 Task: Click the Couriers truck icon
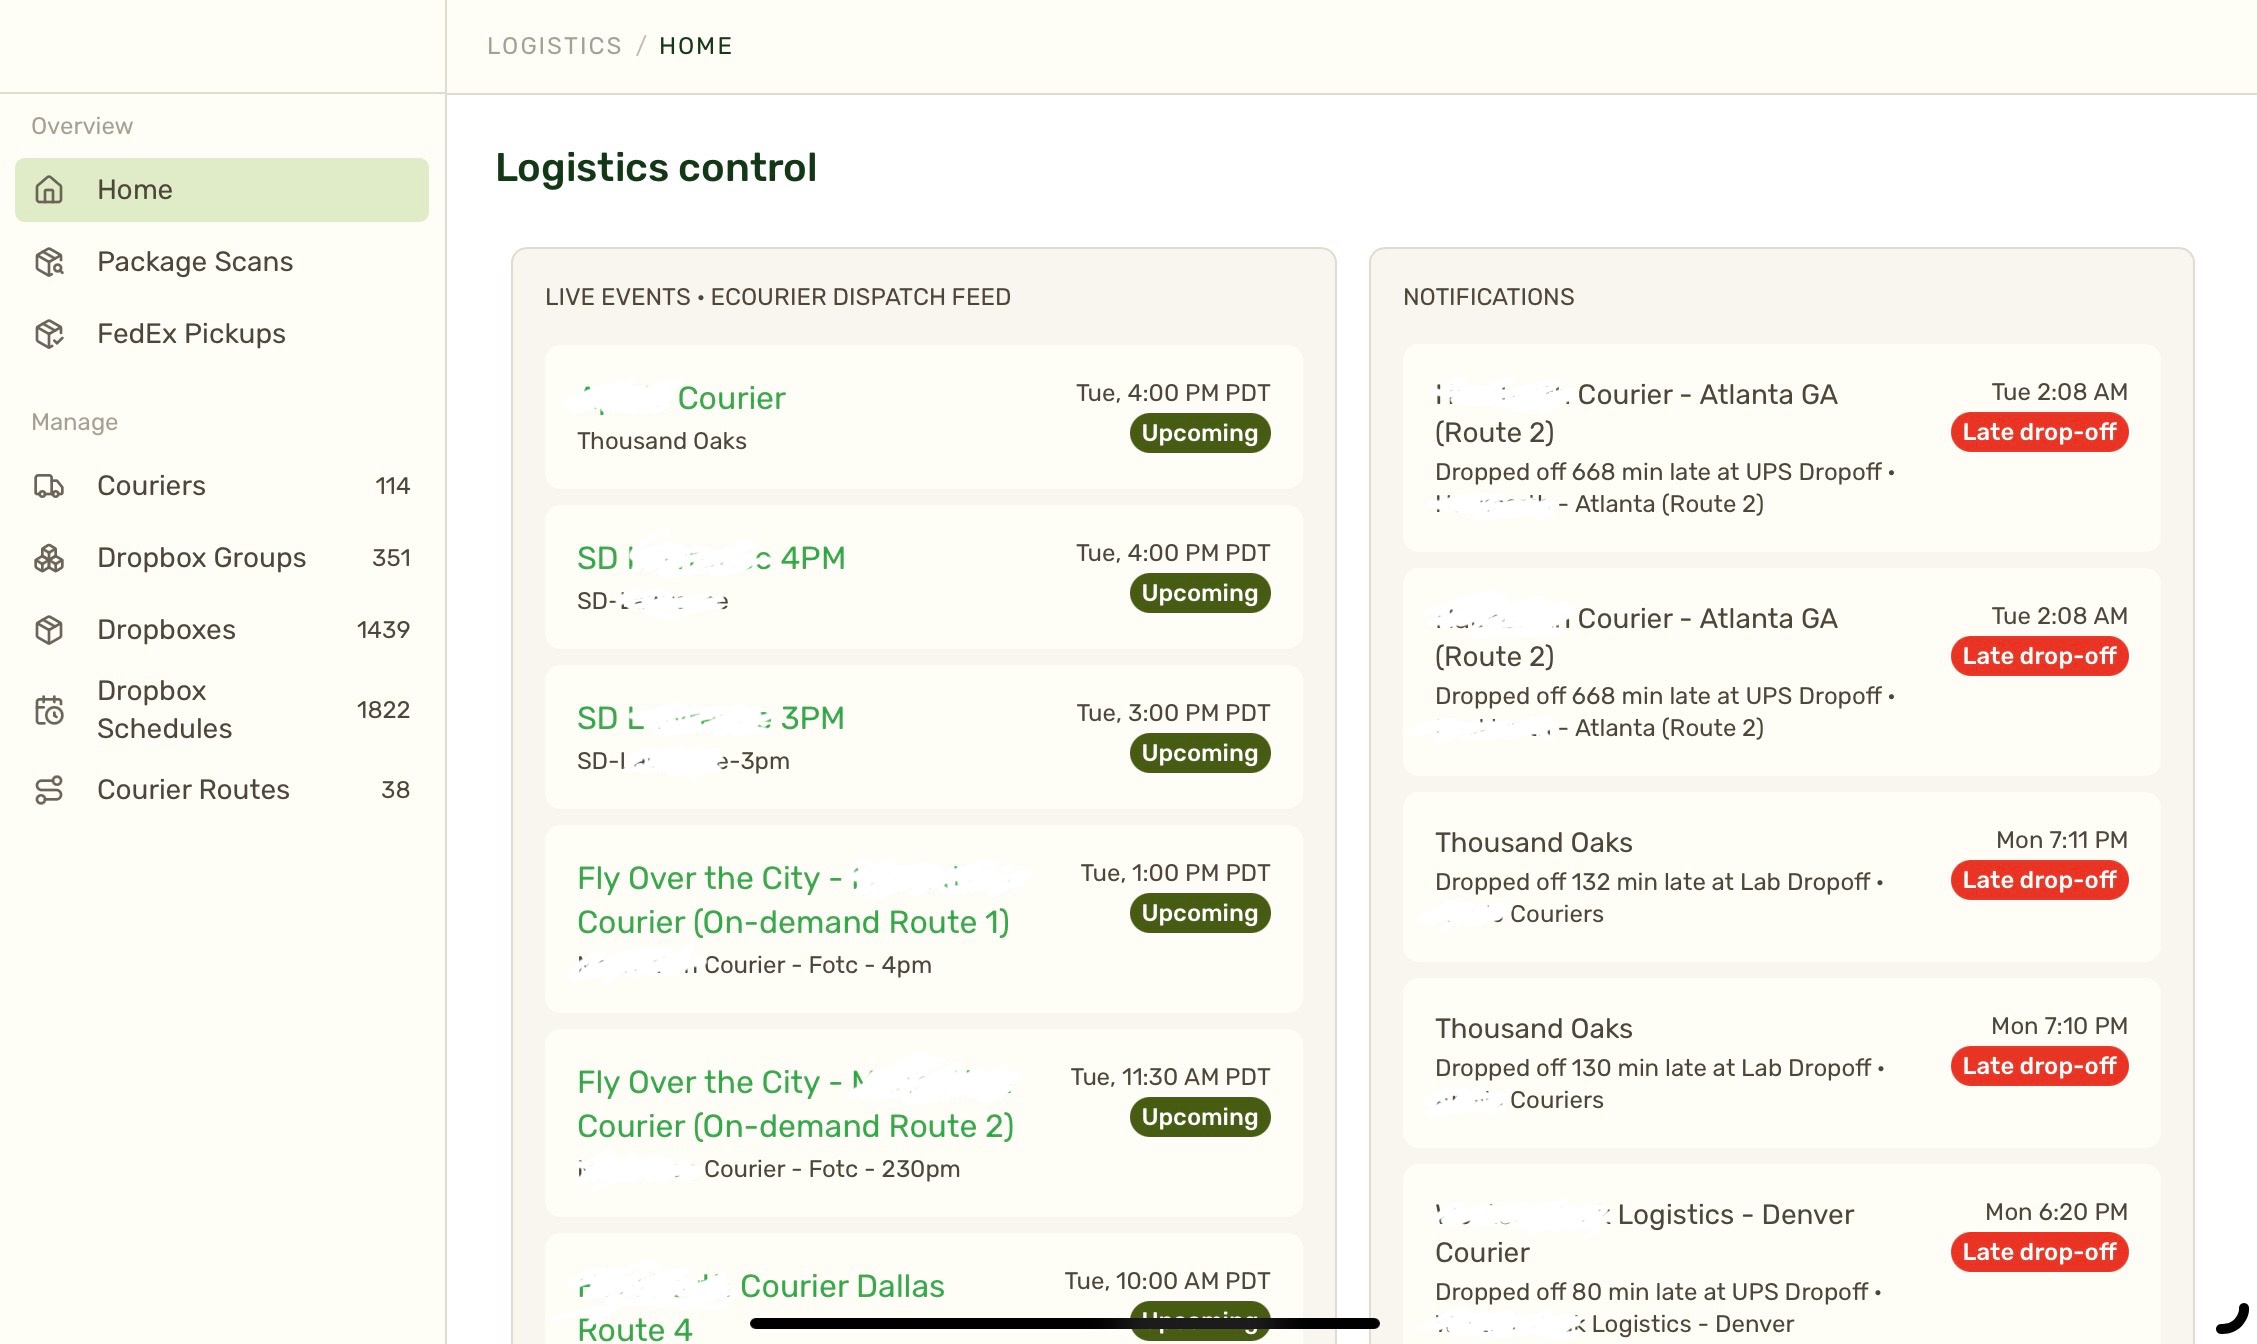[x=49, y=486]
